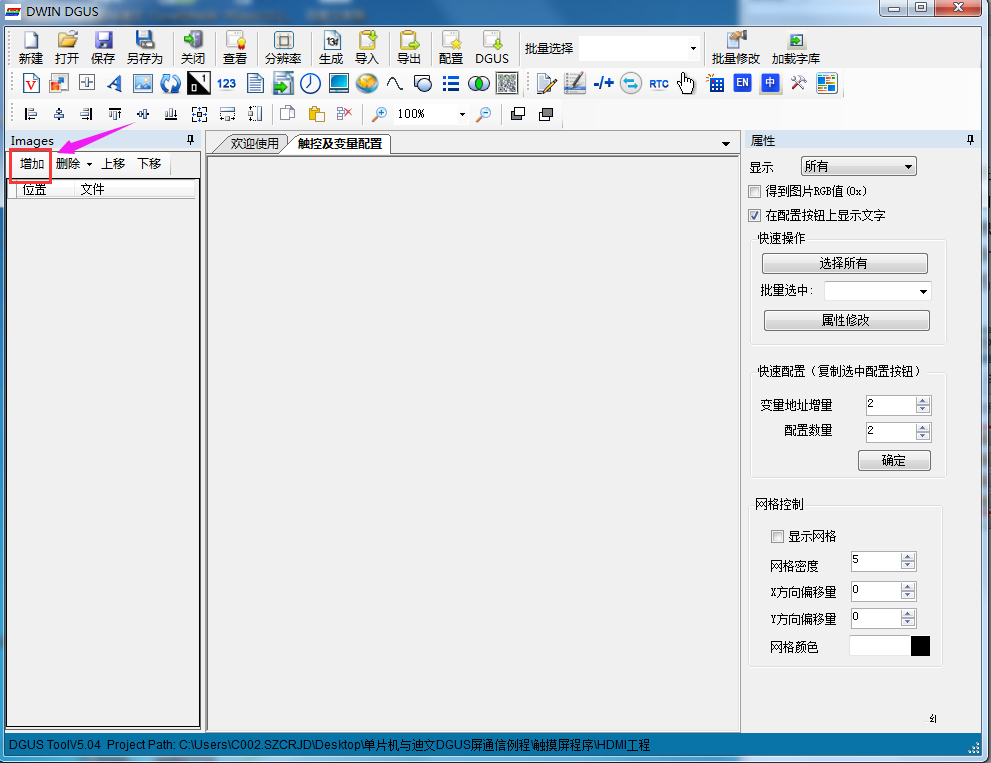Select the curve display tool icon
Image resolution: width=991 pixels, height=763 pixels.
point(394,83)
